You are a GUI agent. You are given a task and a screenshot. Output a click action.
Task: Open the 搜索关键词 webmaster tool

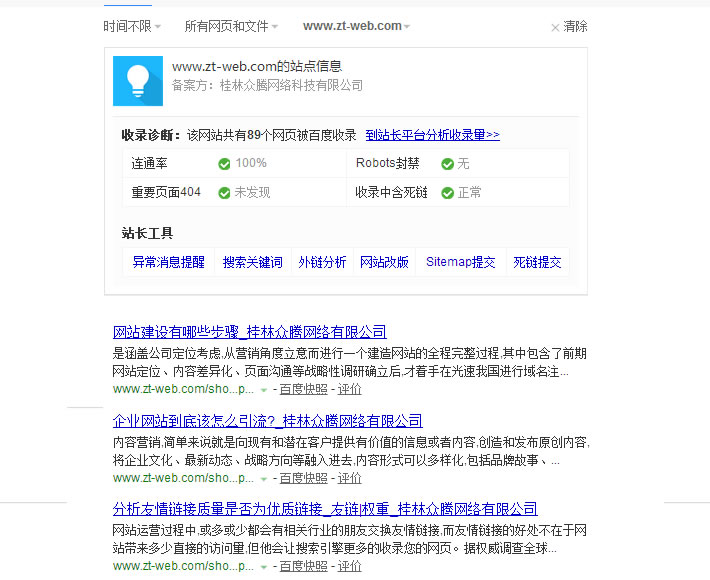[253, 262]
